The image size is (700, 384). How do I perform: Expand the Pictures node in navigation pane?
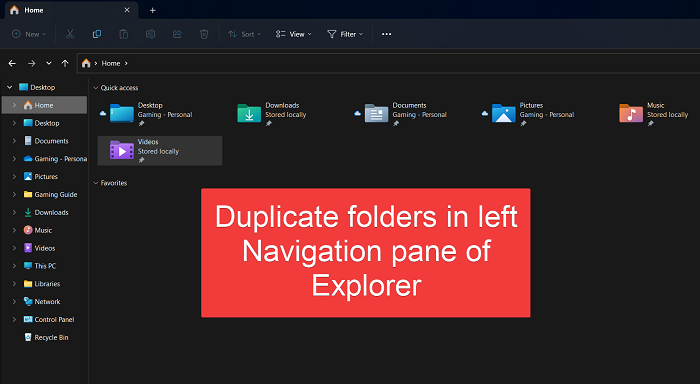coord(14,177)
